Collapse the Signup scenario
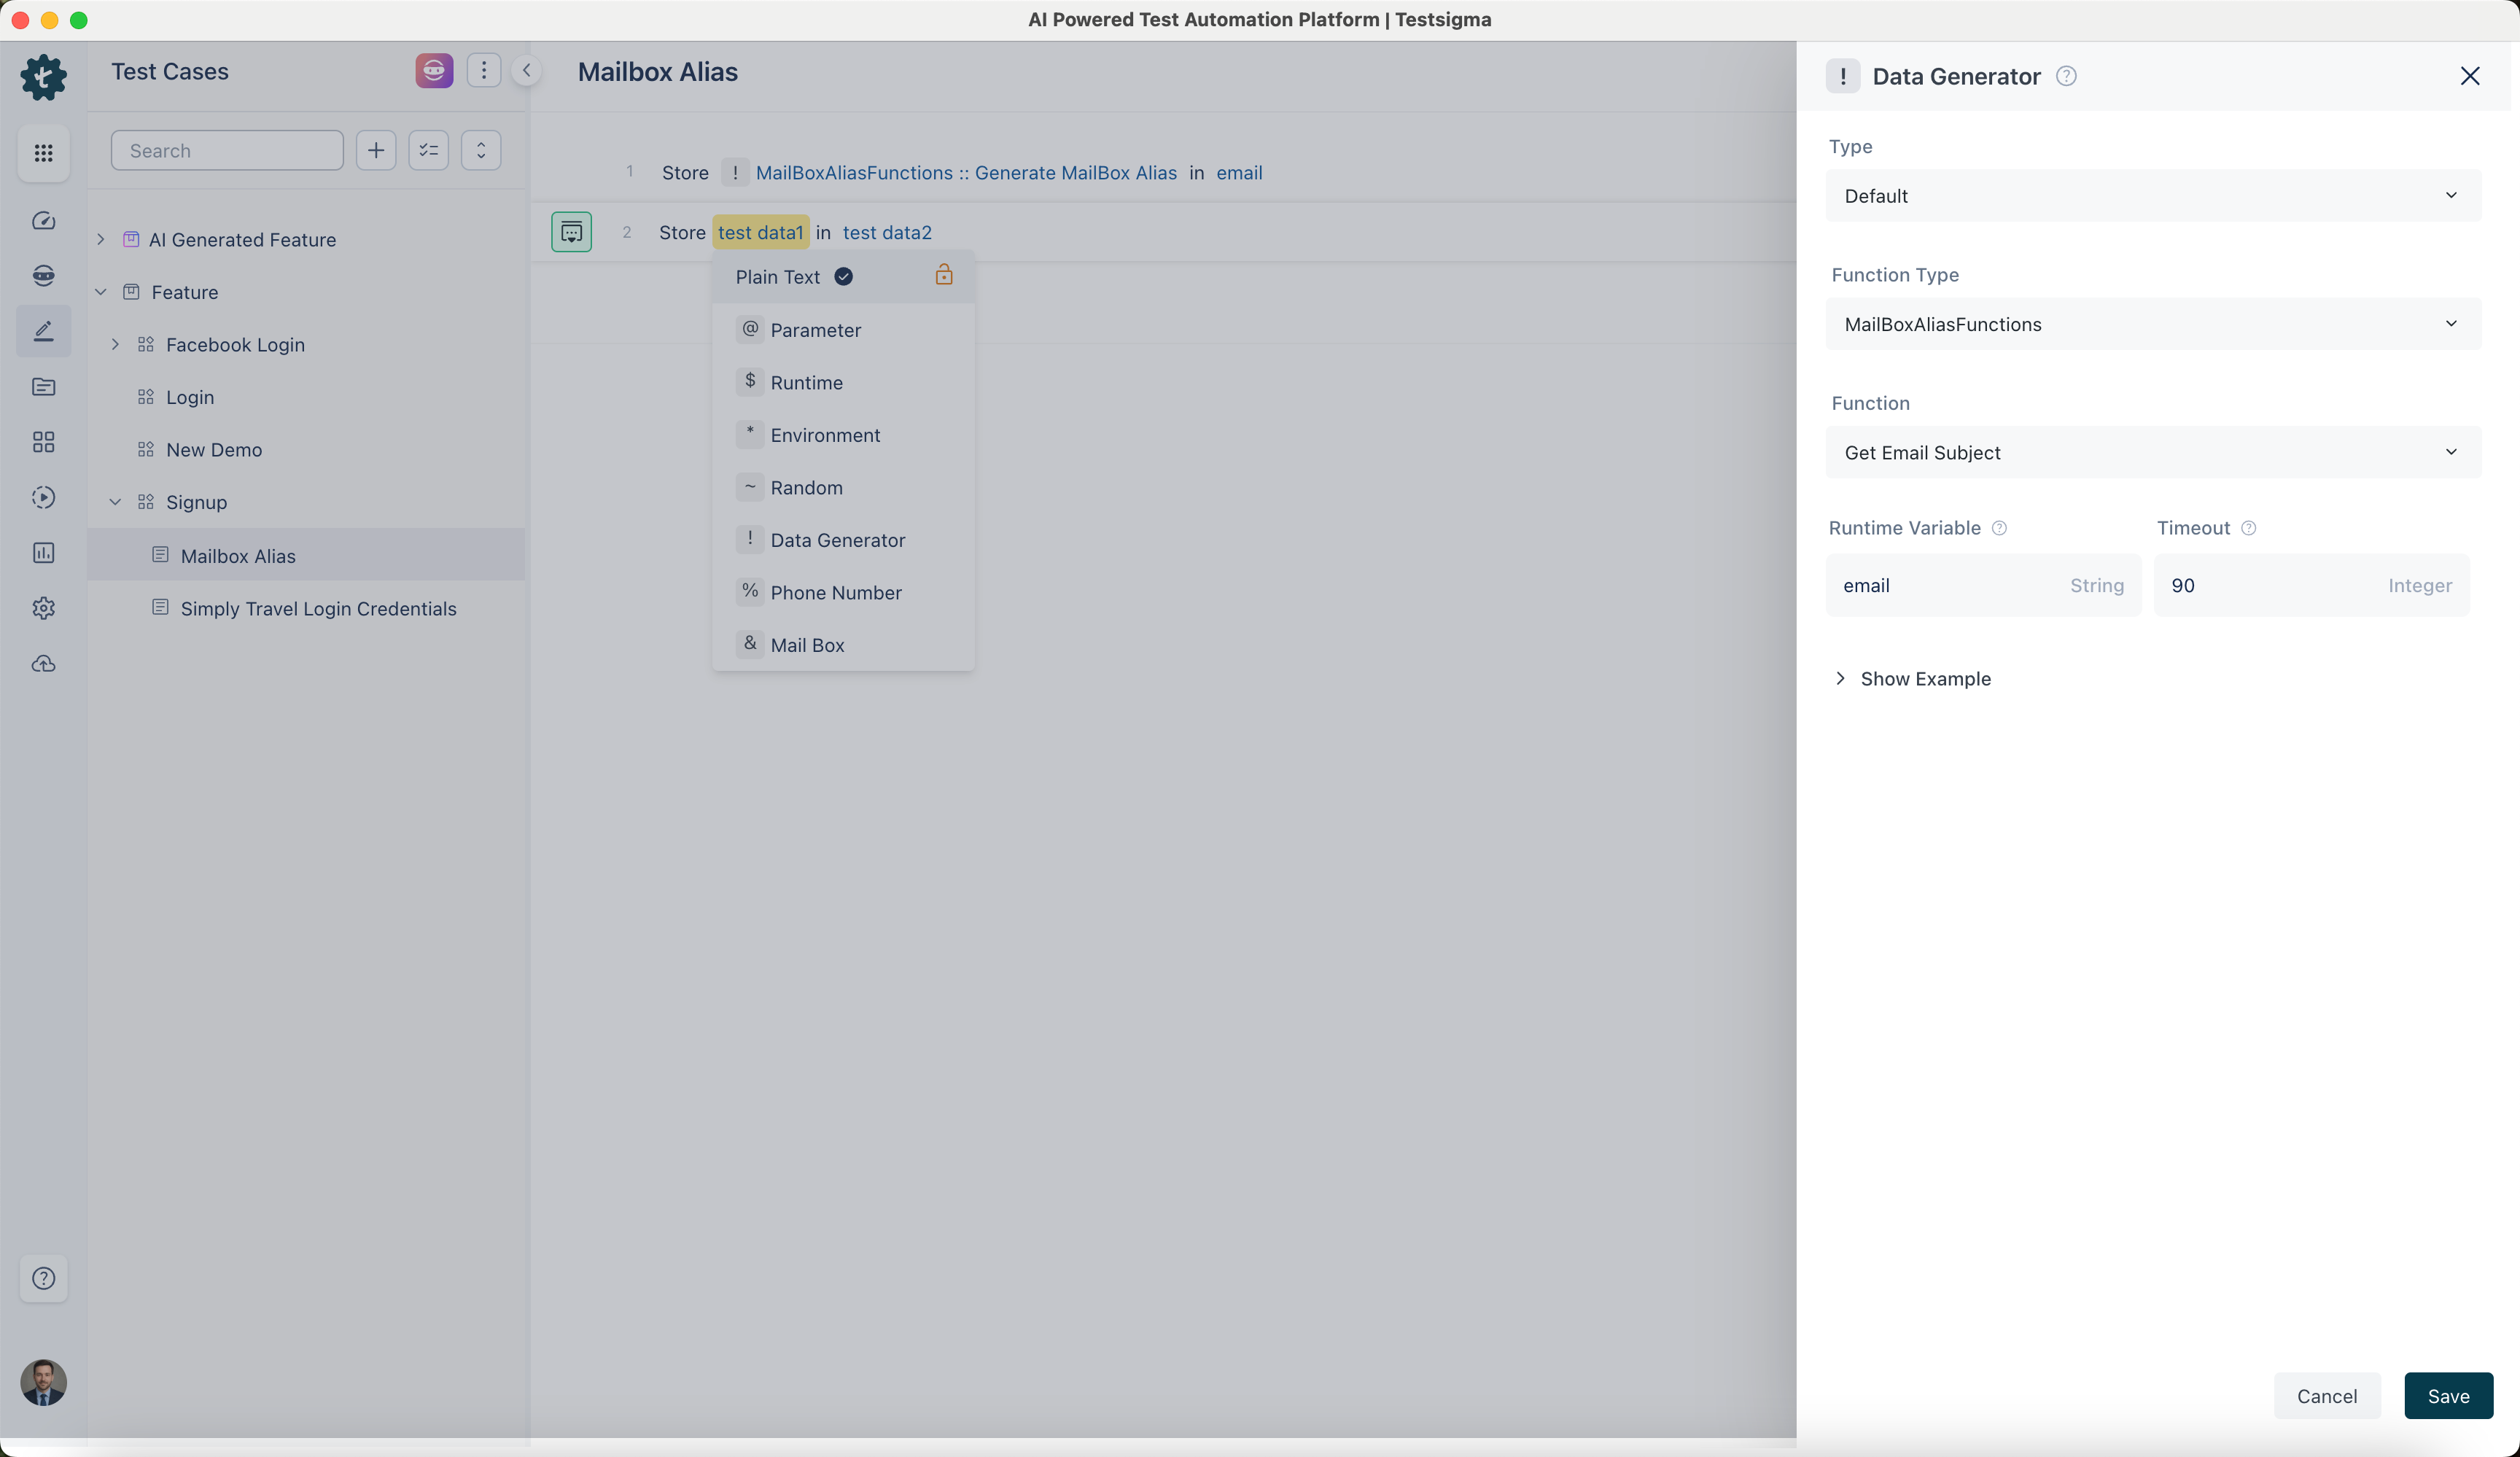 click(x=115, y=502)
